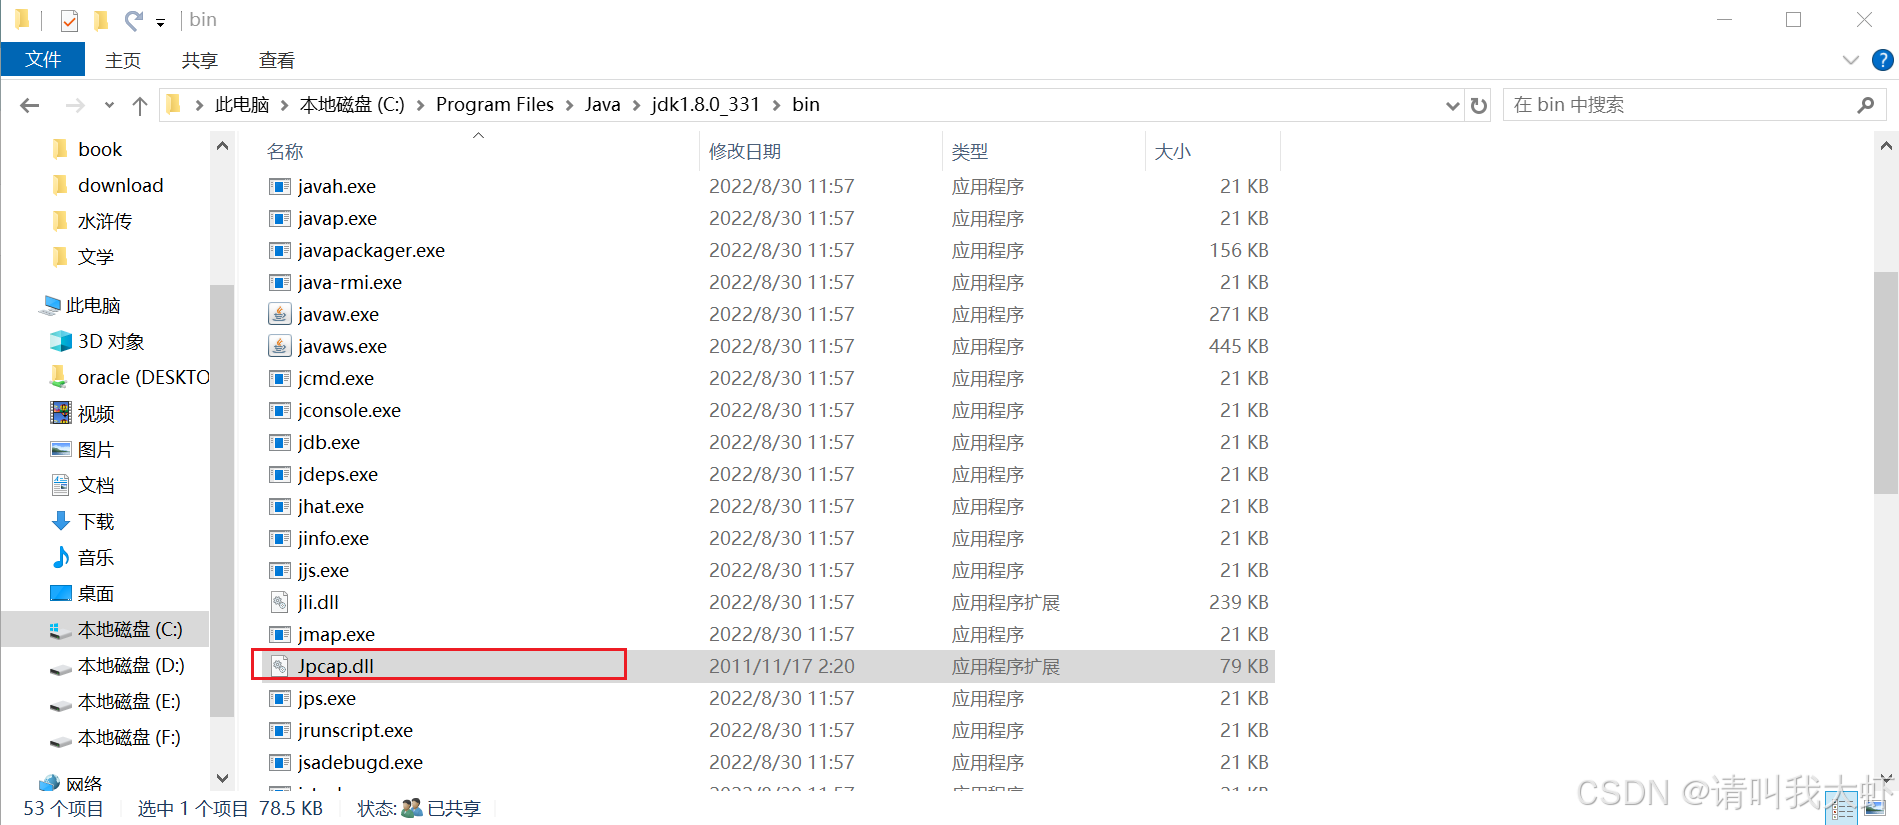This screenshot has width=1899, height=825.
Task: Click the 桌面 desktop icon in sidebar
Action: tap(61, 593)
